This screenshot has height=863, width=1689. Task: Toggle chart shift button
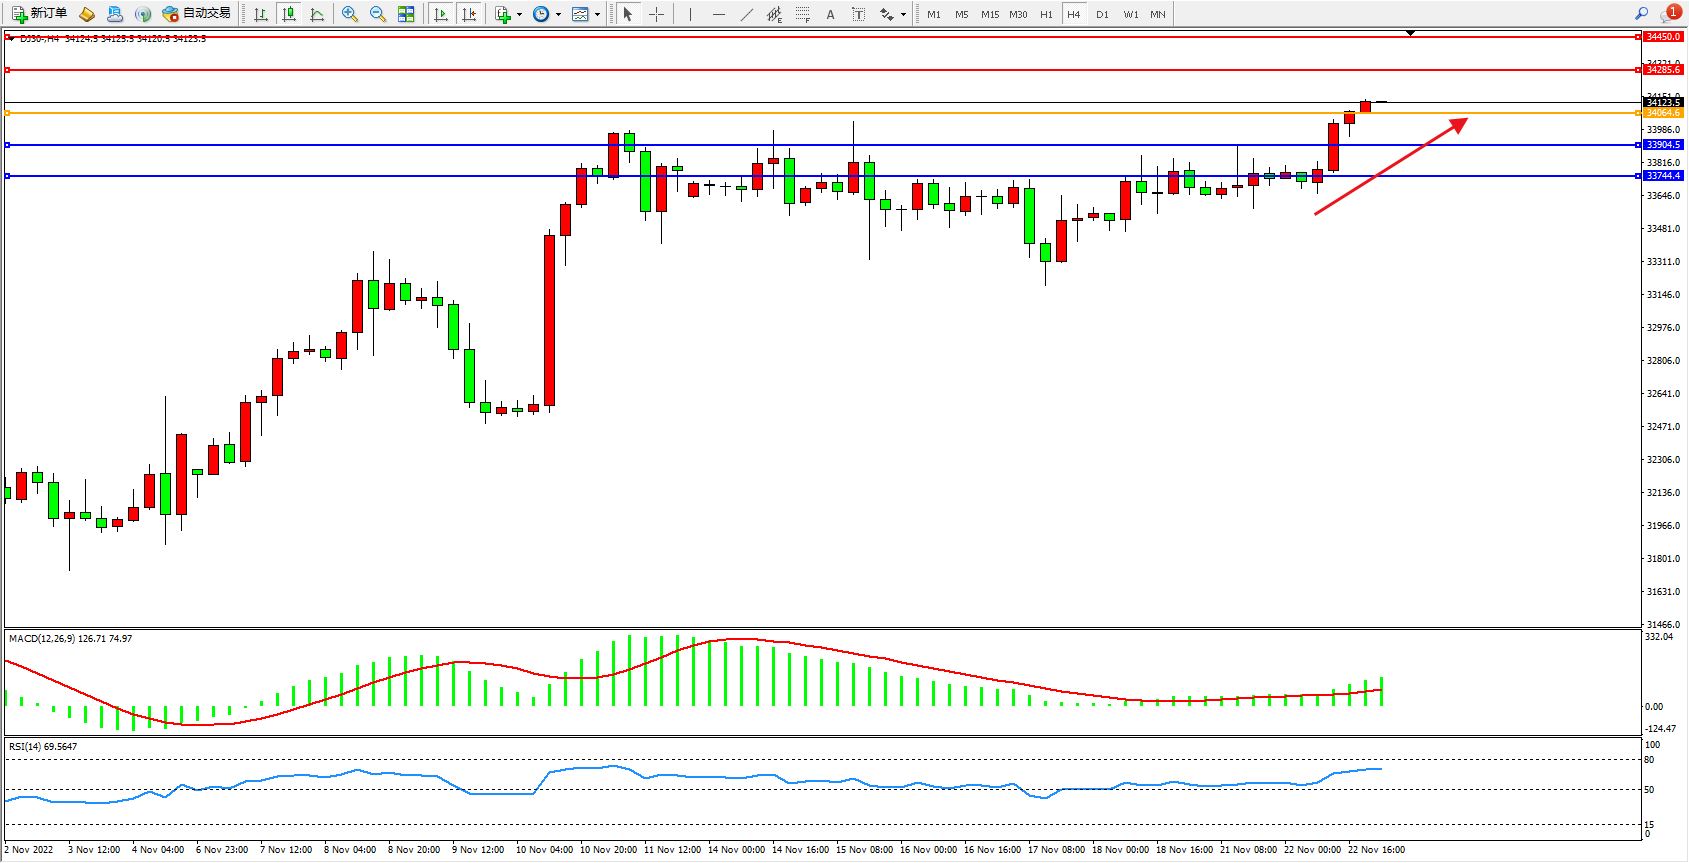[x=468, y=14]
